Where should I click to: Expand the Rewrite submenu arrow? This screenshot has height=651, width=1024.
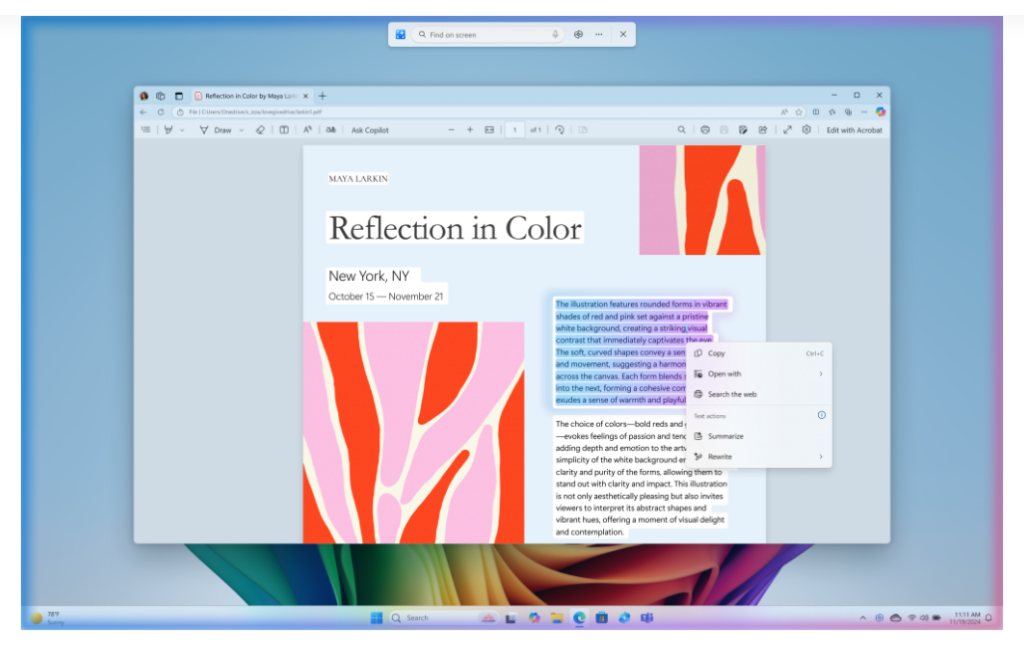(821, 457)
